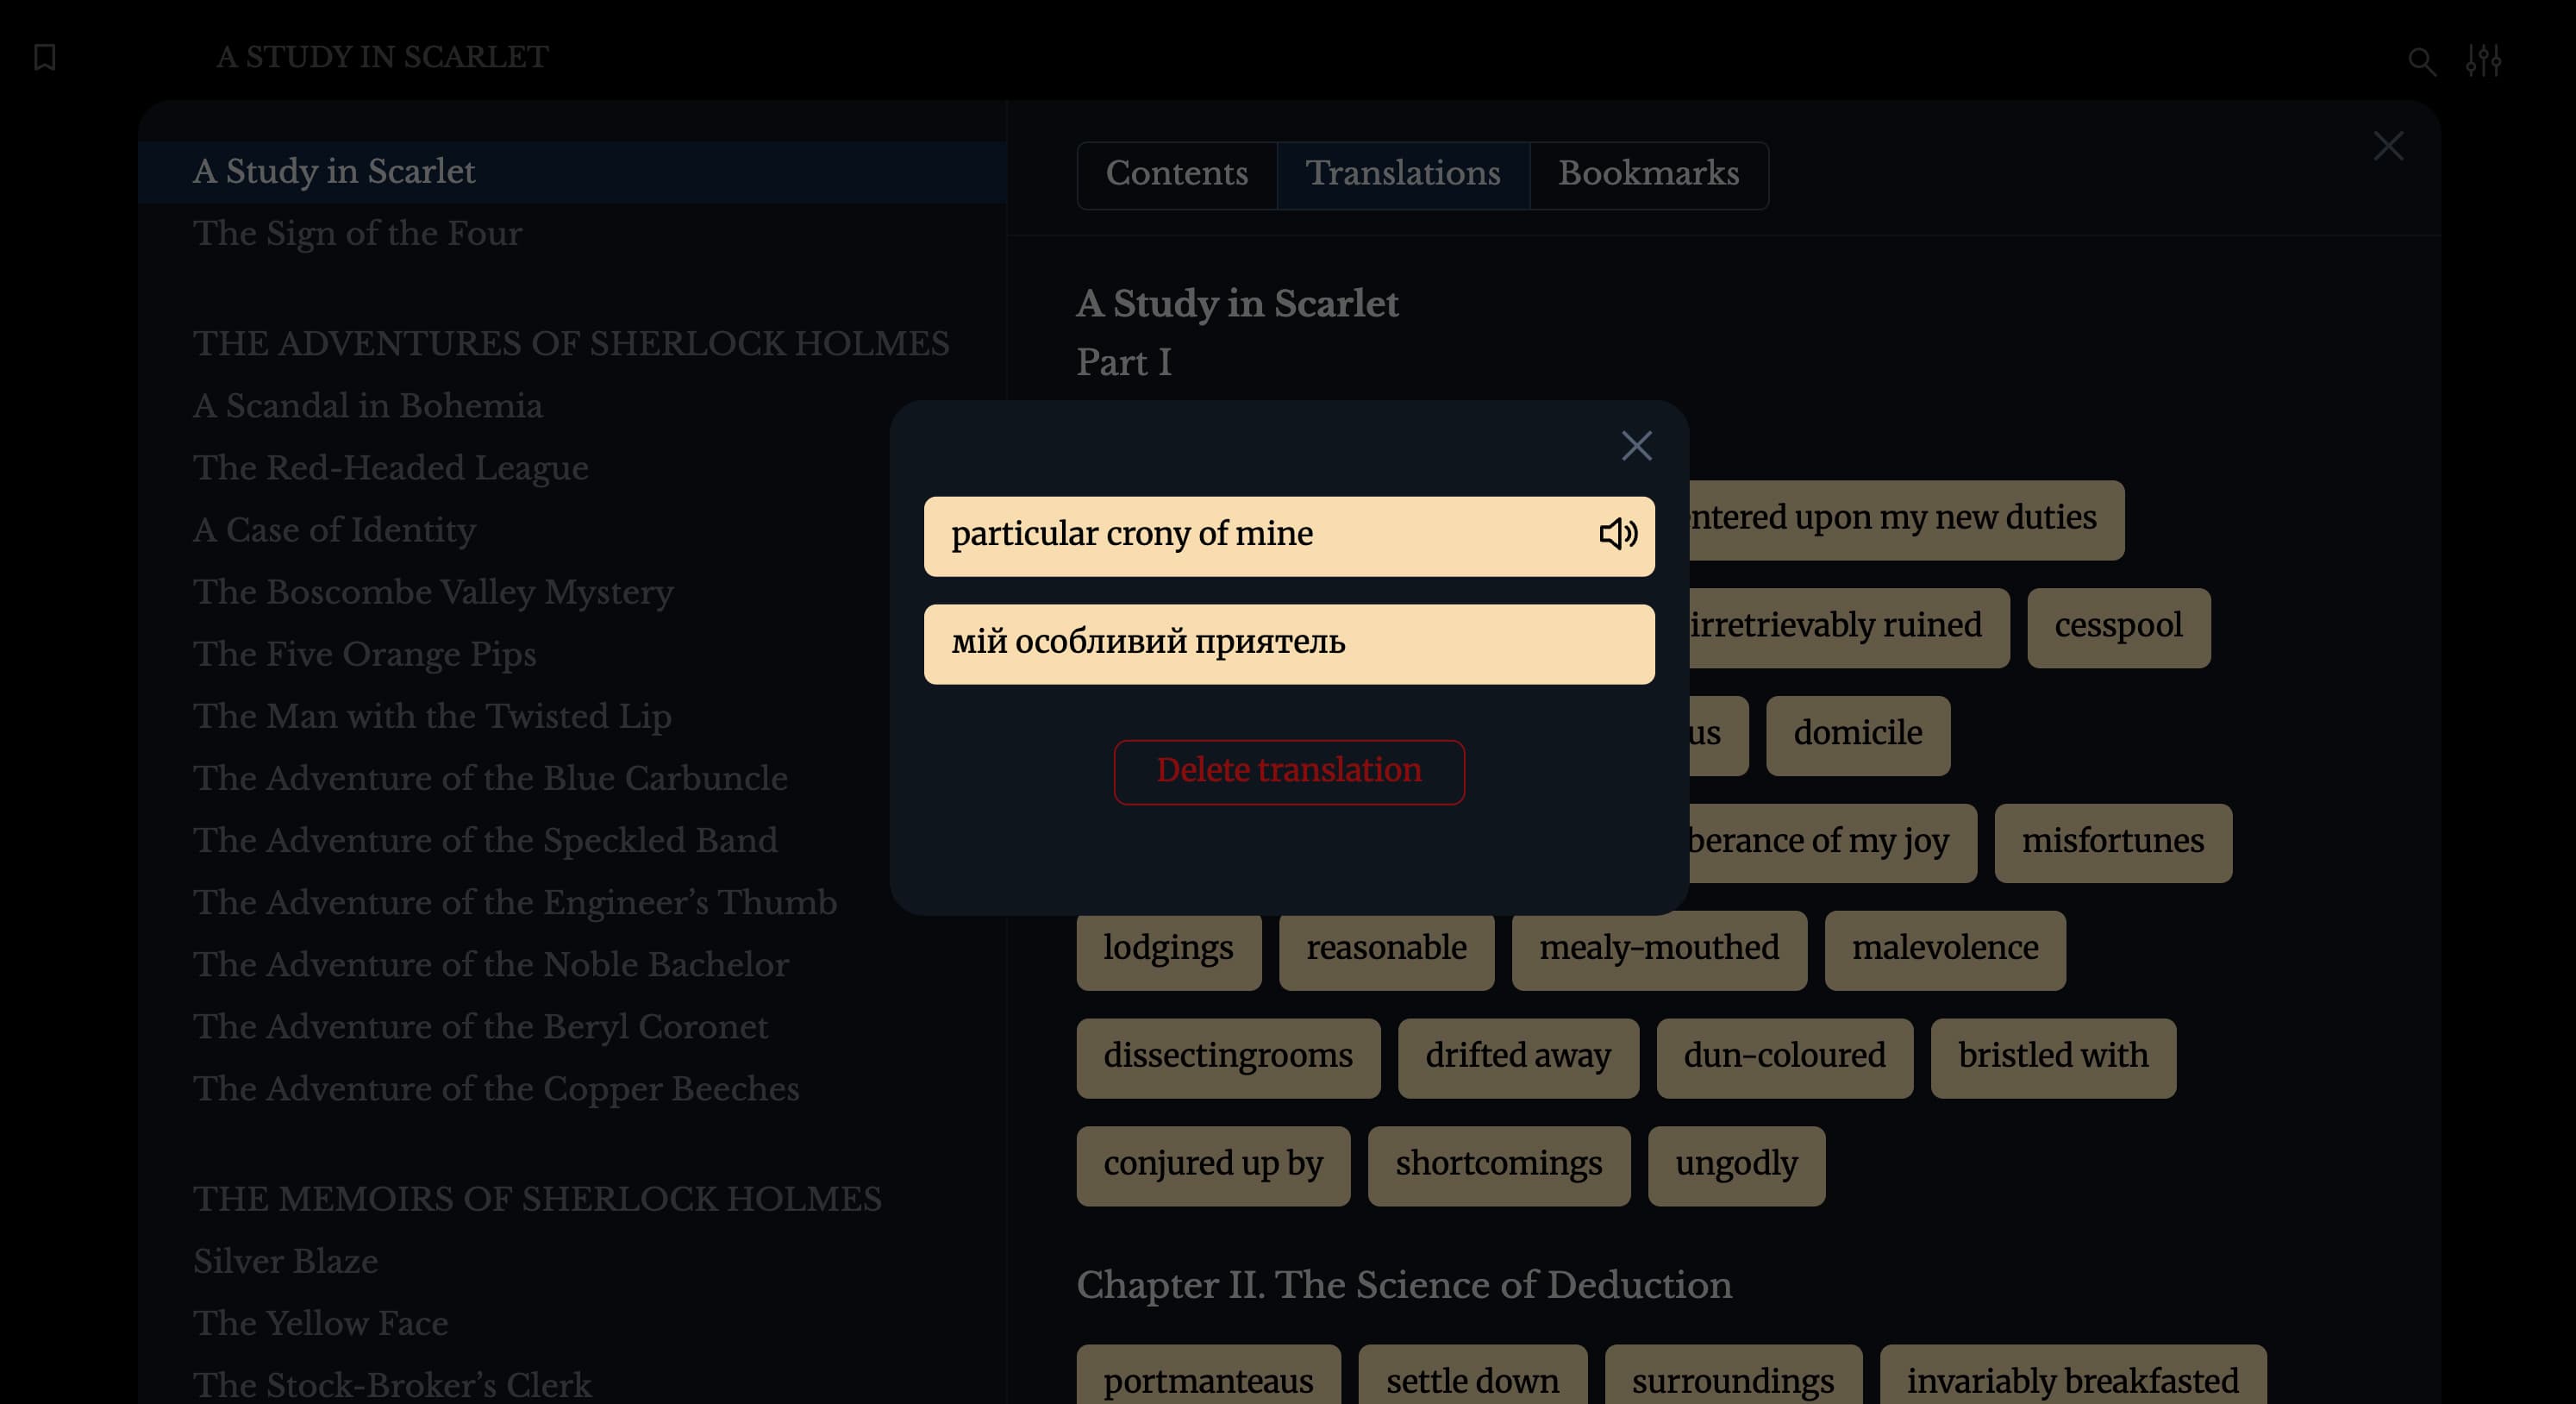
Task: Open A Scandal in Bohemia story
Action: (x=367, y=406)
